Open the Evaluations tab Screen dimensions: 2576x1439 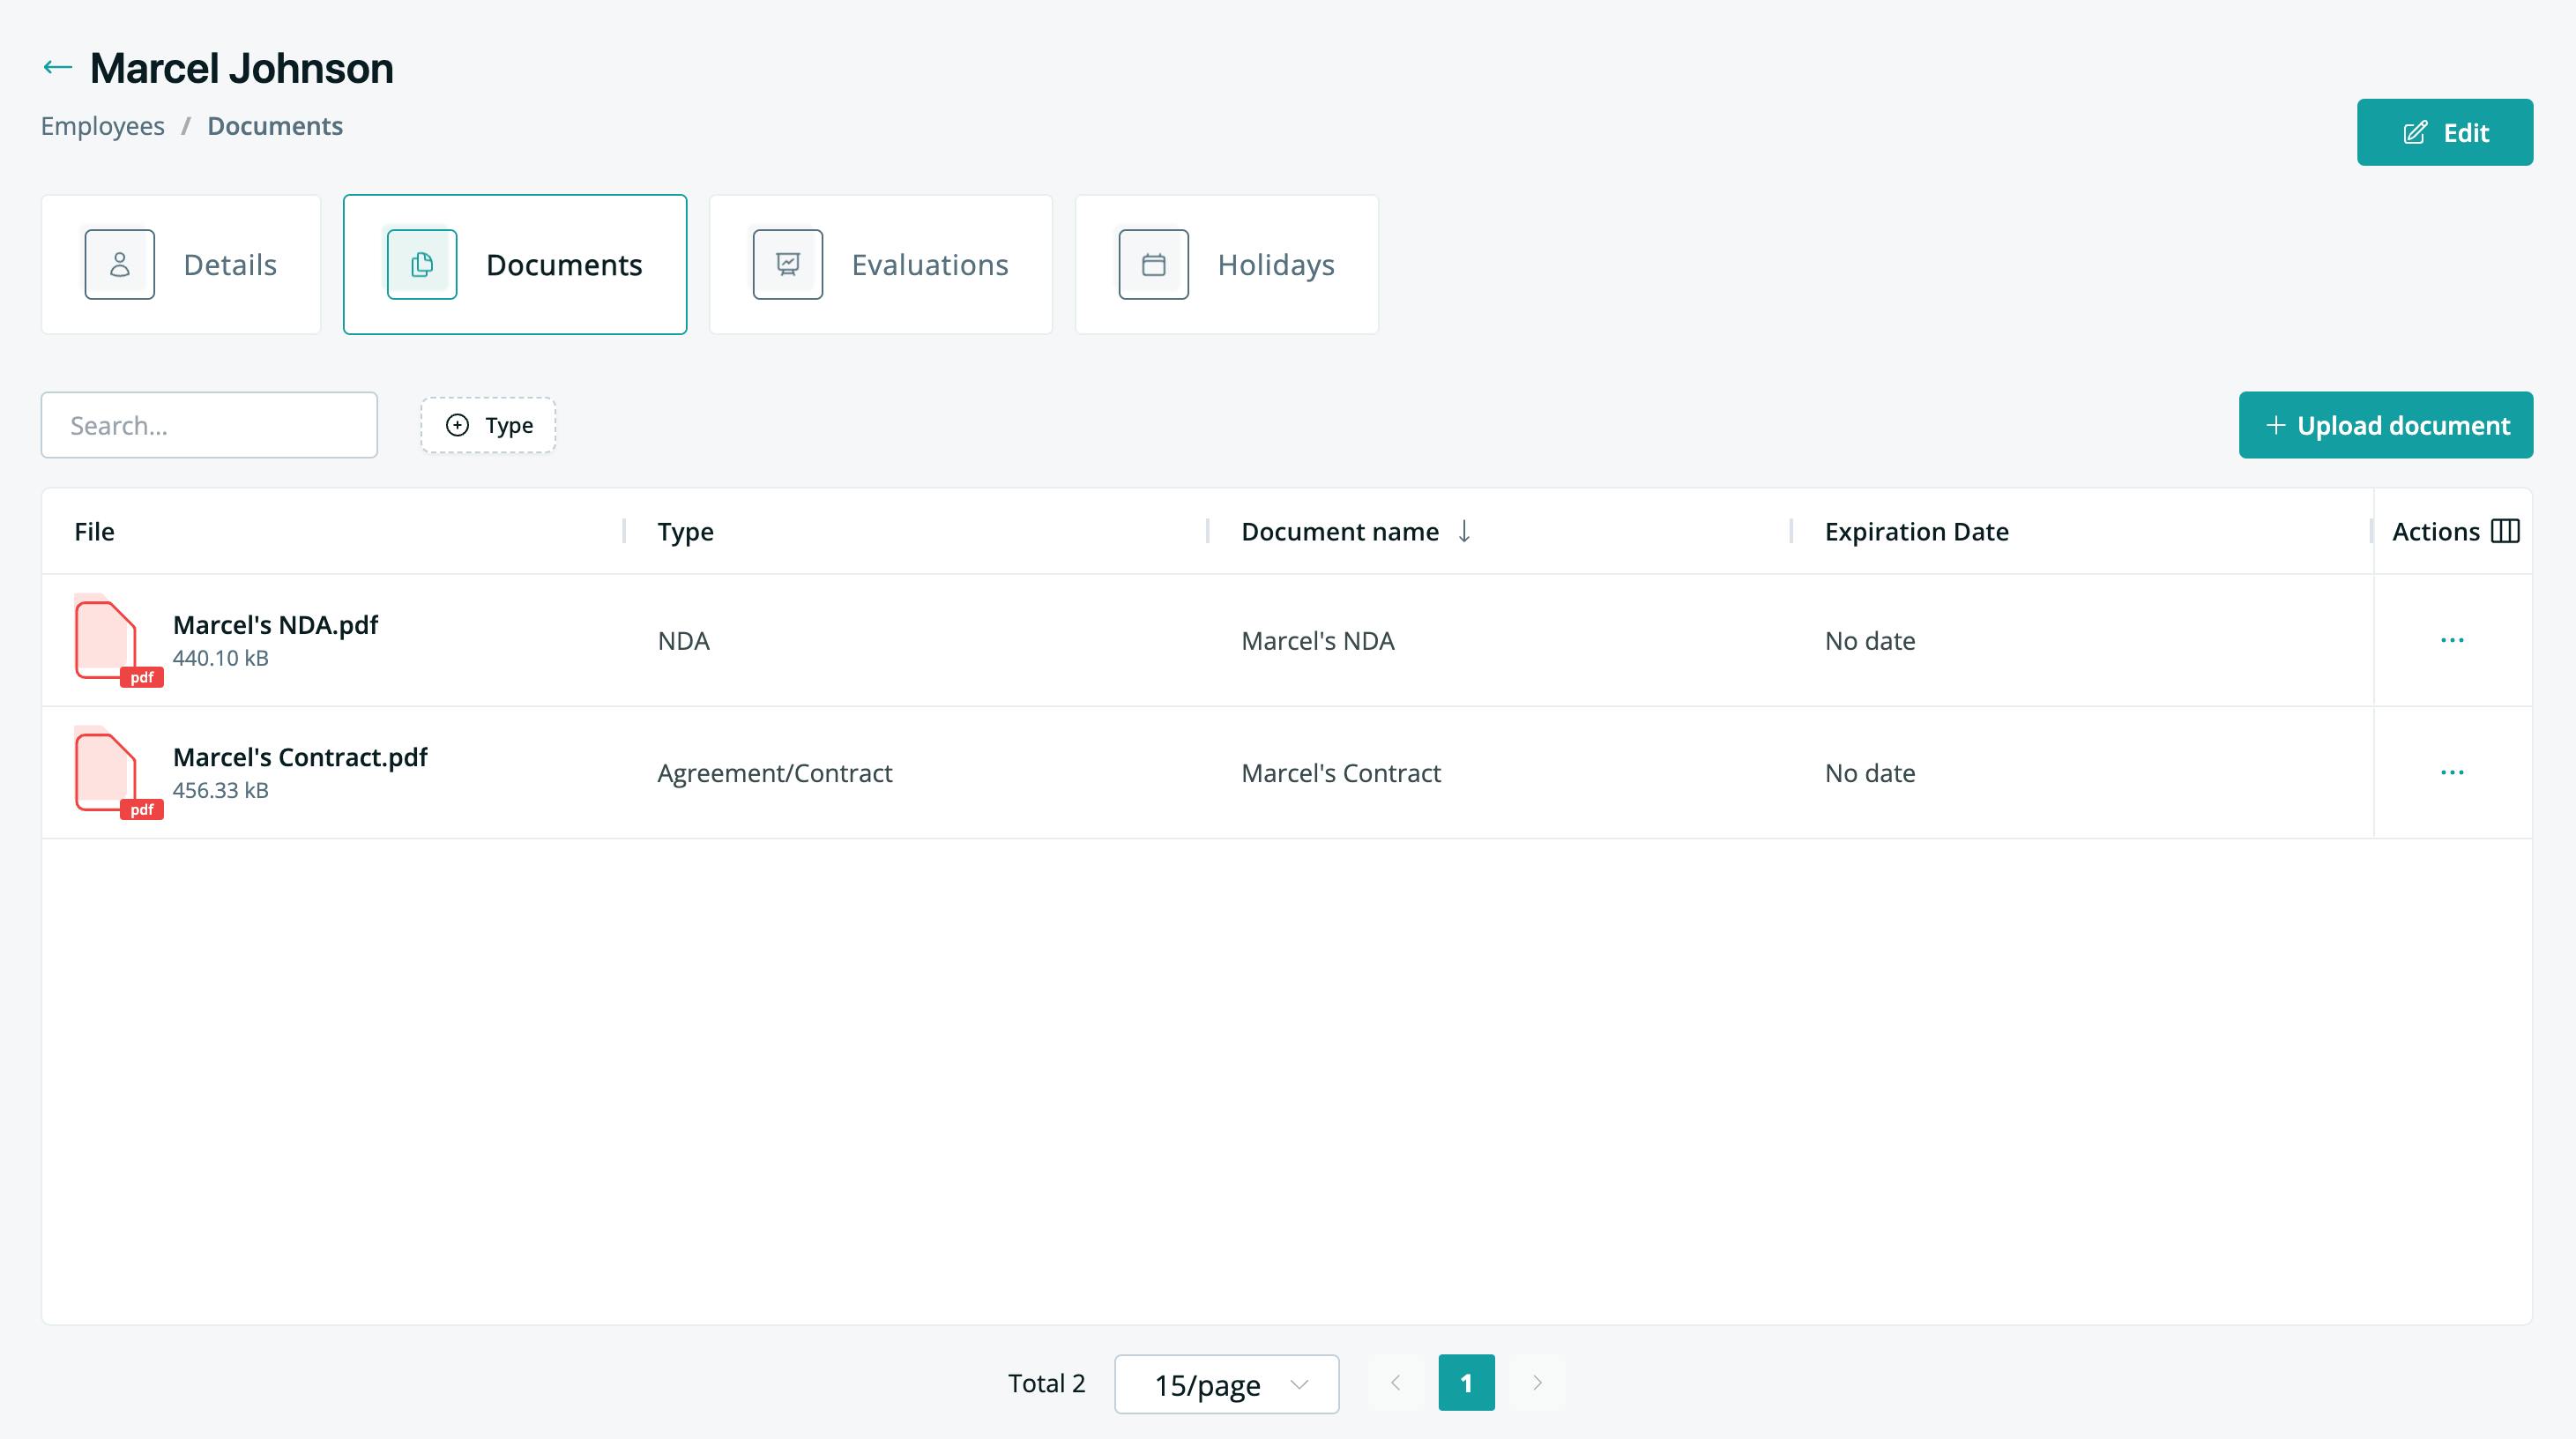[x=881, y=264]
